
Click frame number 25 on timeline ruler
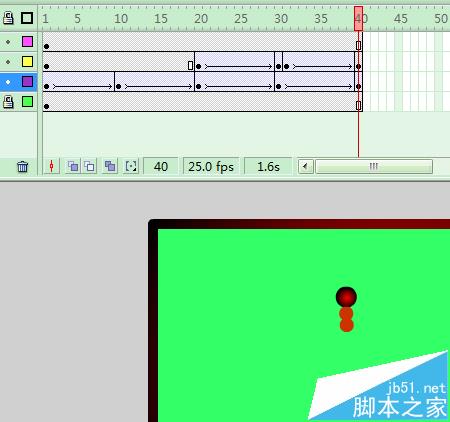click(241, 19)
